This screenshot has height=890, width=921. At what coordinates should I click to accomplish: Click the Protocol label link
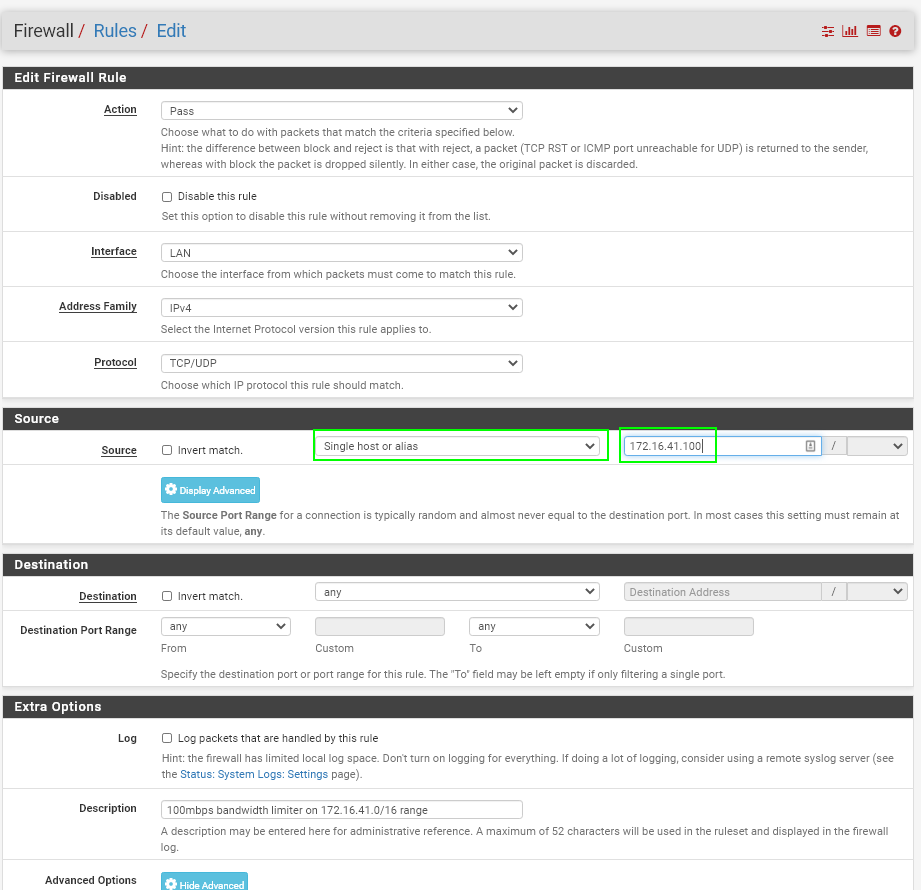click(116, 362)
